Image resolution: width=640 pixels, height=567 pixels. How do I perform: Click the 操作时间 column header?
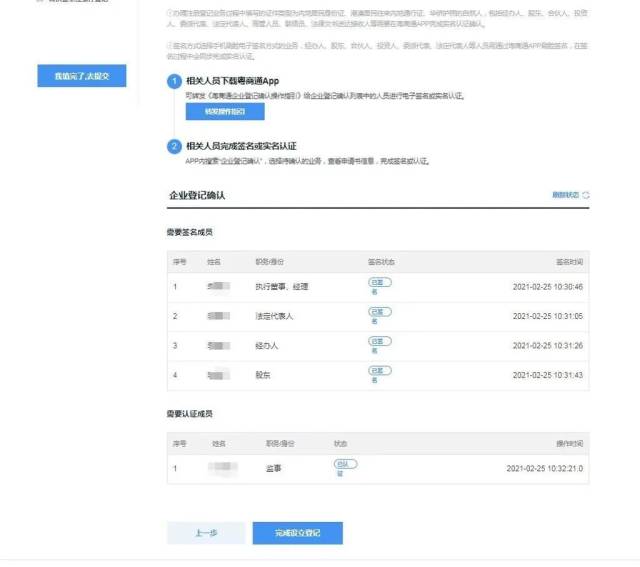click(569, 444)
